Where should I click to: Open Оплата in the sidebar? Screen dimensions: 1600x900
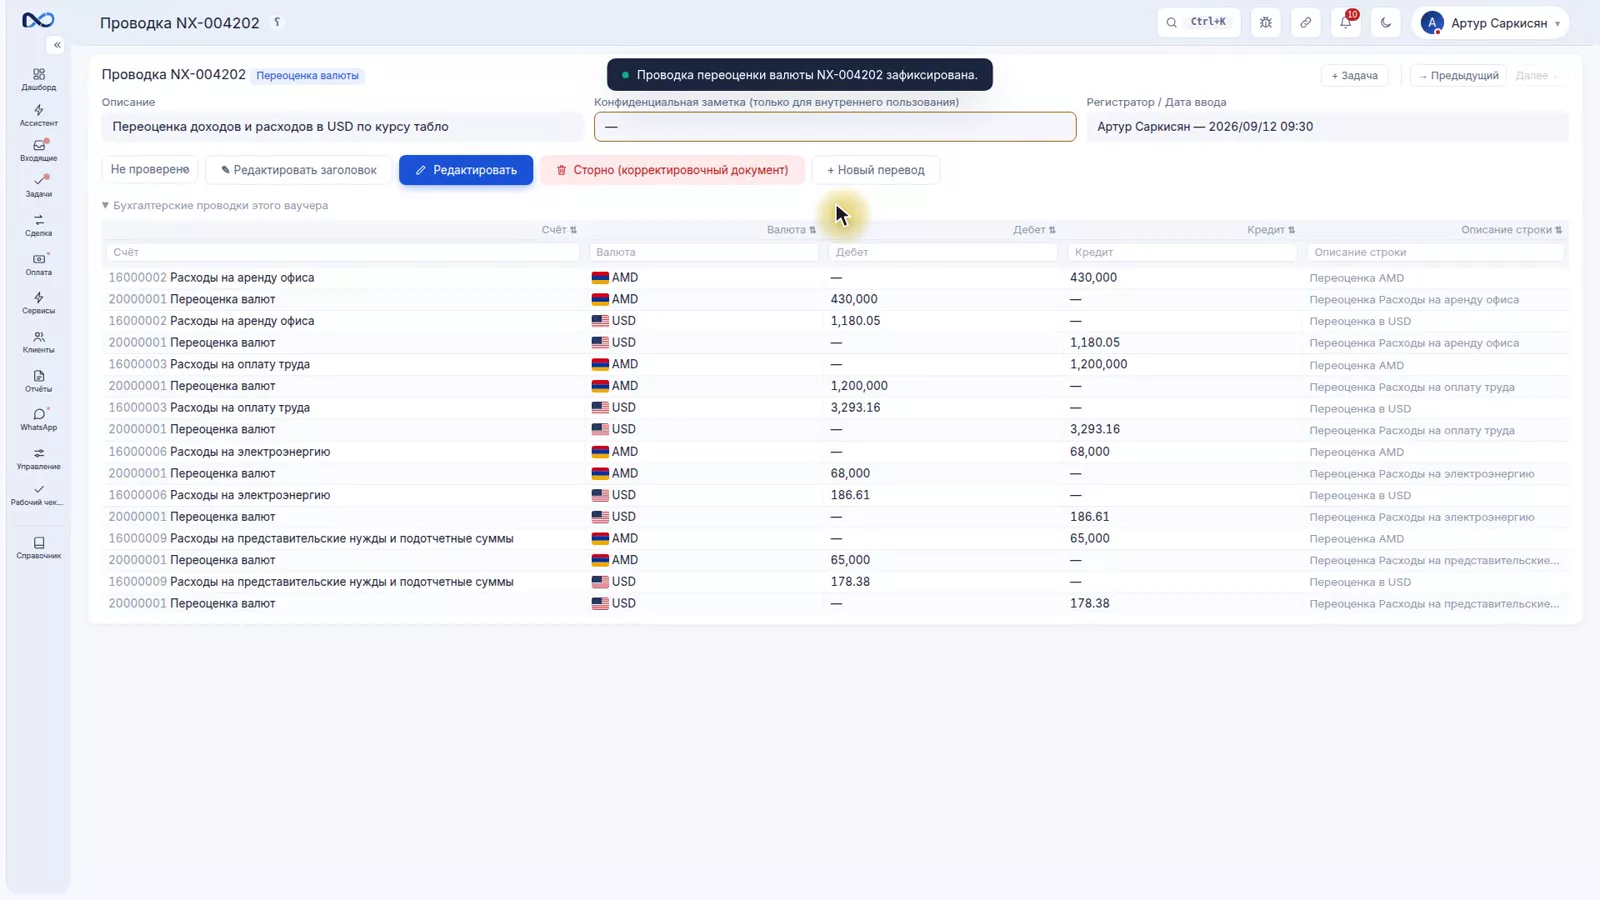(x=38, y=264)
